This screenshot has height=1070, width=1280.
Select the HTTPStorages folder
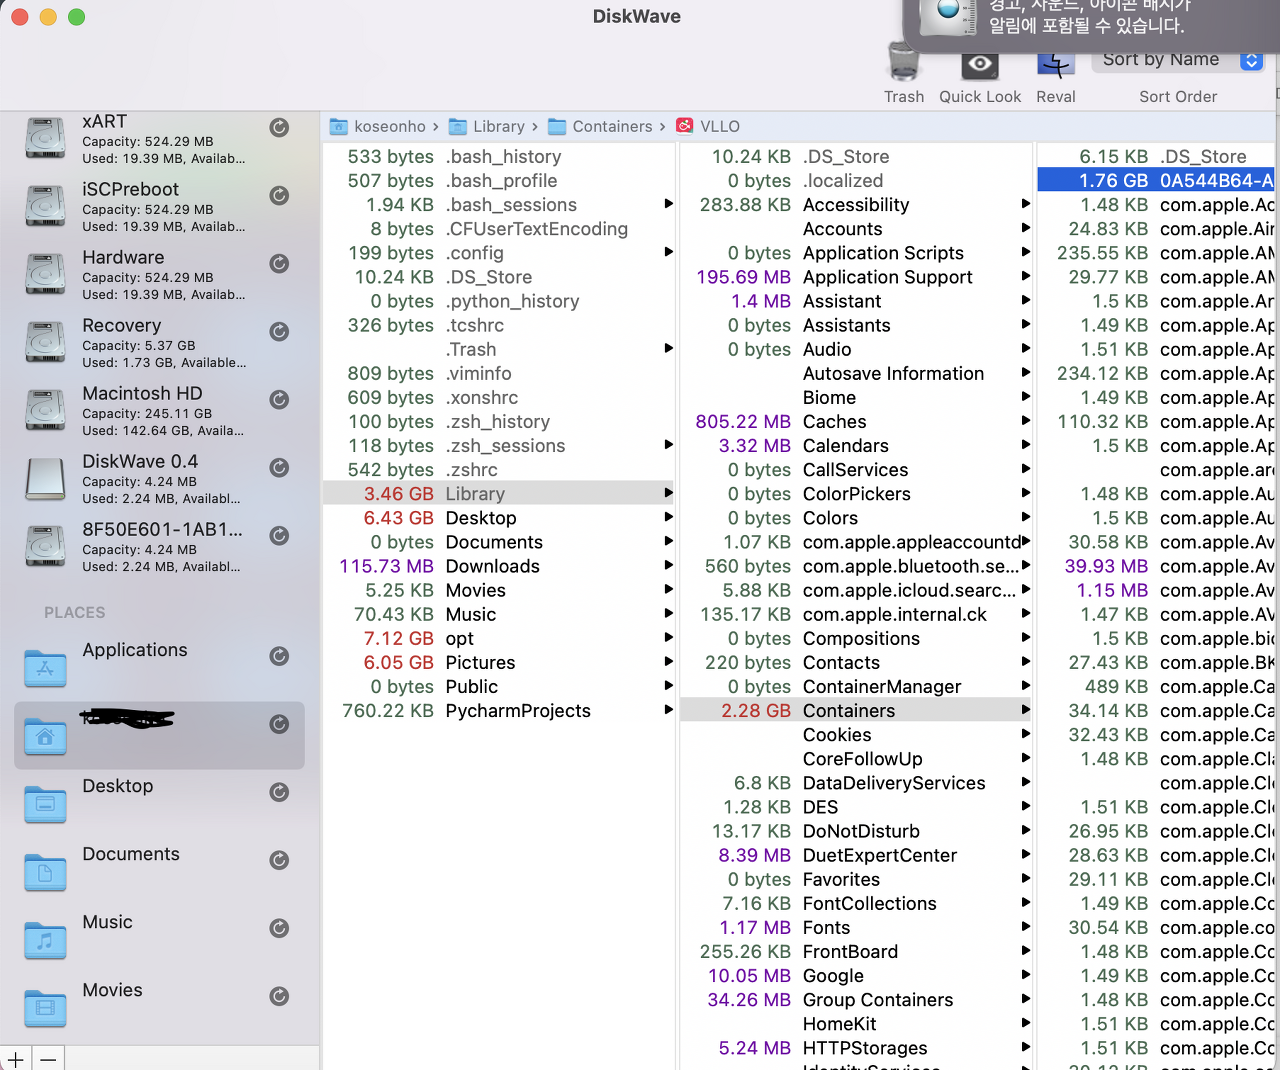856,1048
